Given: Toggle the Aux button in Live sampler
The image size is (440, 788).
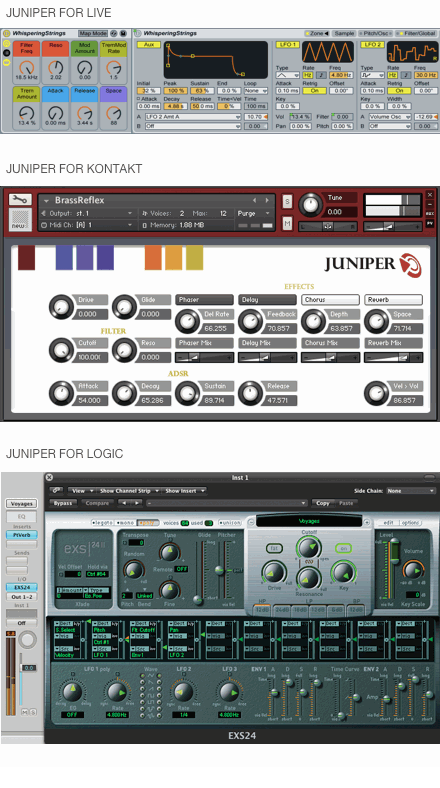Looking at the screenshot, I should coord(149,44).
